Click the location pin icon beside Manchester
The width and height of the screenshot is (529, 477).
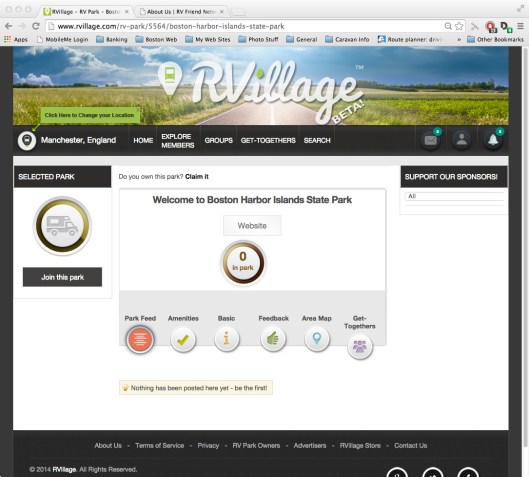(x=27, y=140)
